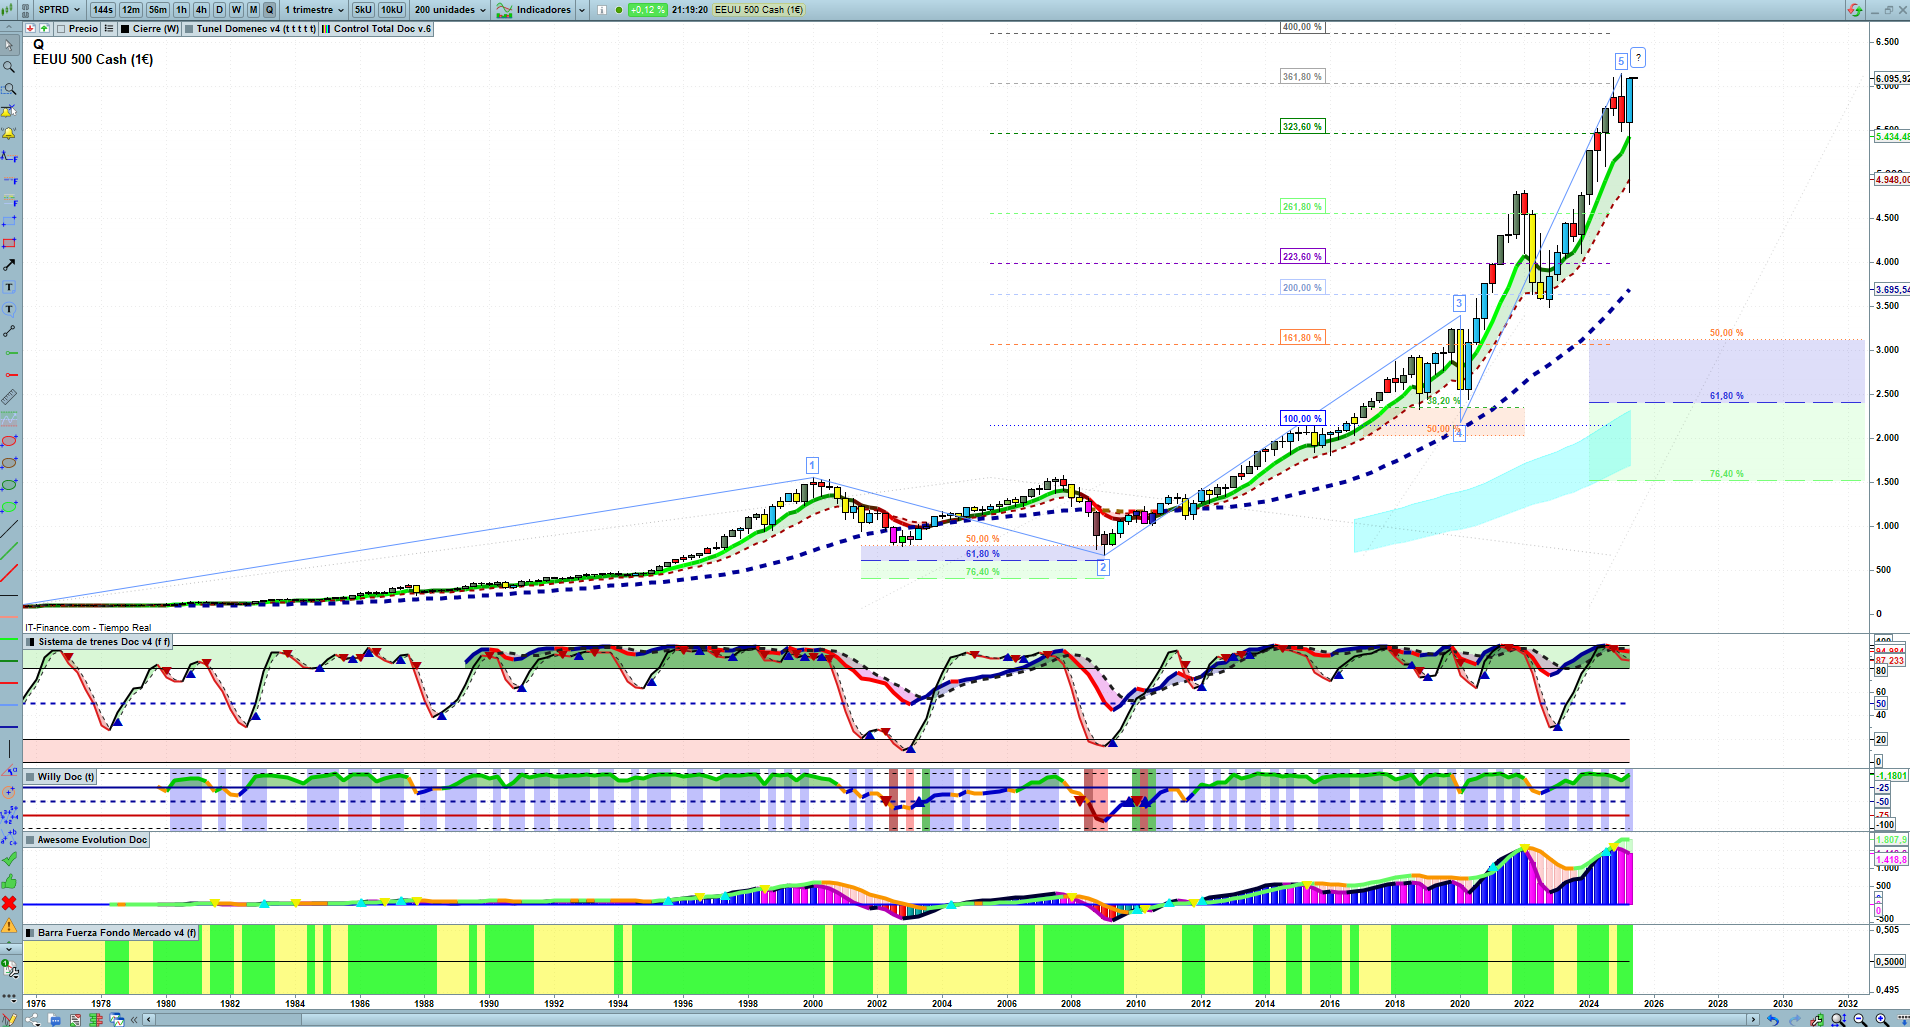
Task: Switch to the monthly M timeframe
Action: [253, 10]
